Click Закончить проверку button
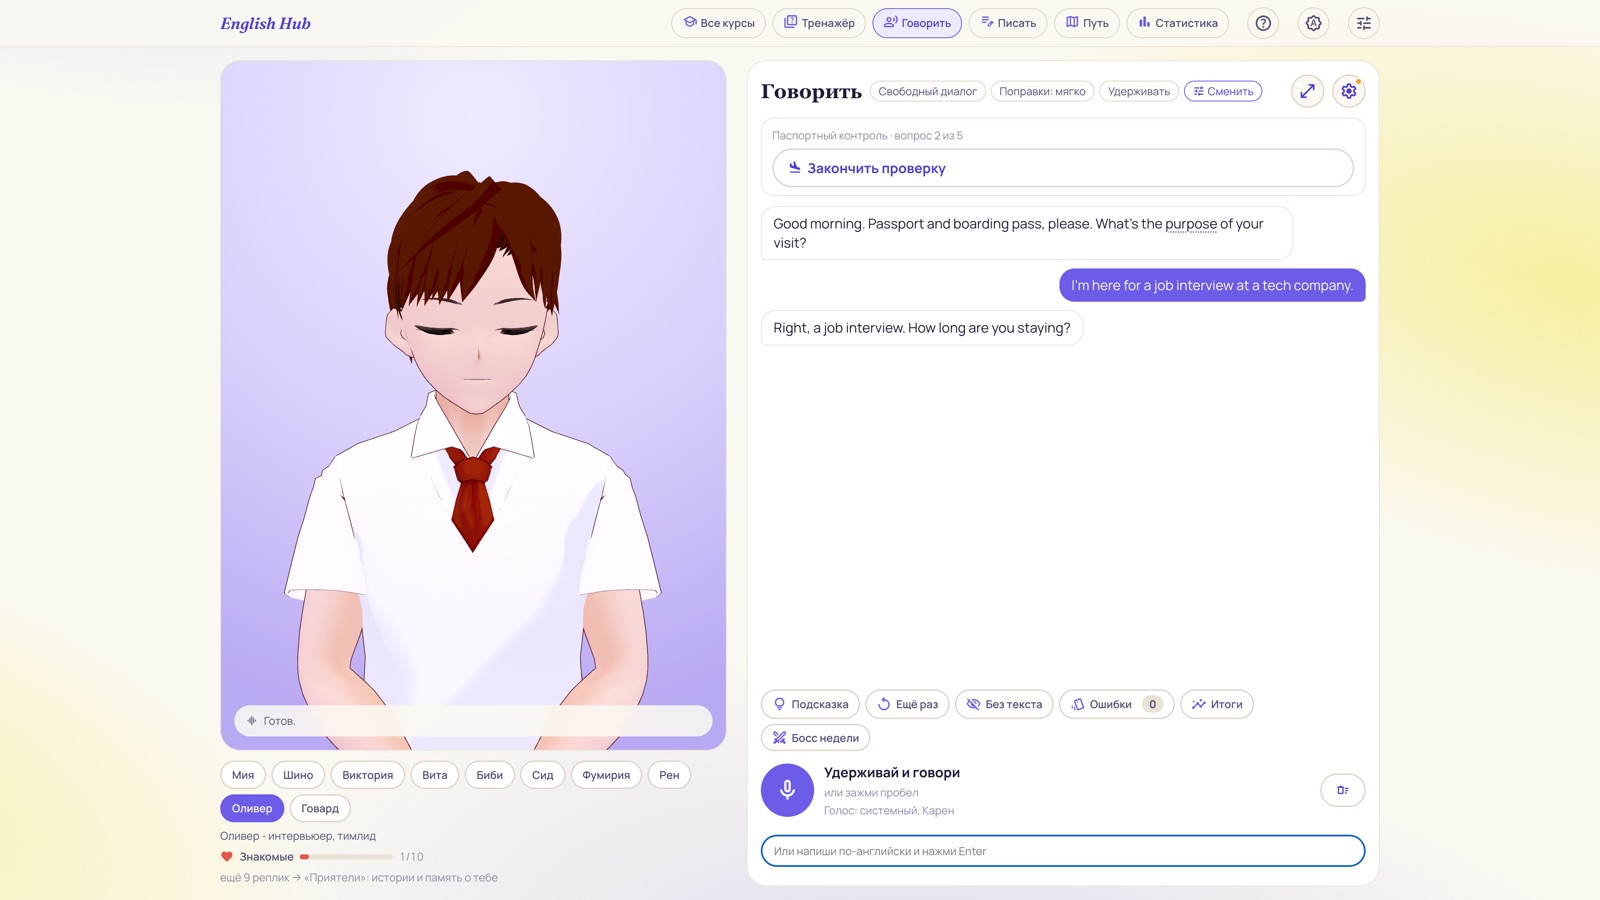Screen dimensions: 1600x900 coord(1063,168)
